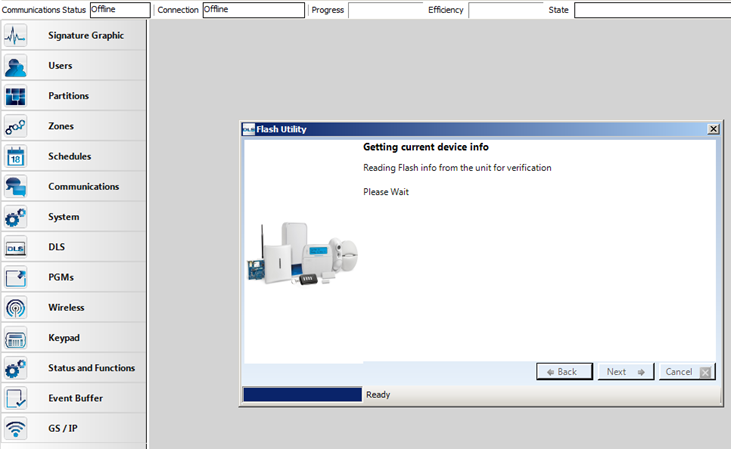
Task: Click the Schedules calendar icon
Action: click(x=15, y=156)
